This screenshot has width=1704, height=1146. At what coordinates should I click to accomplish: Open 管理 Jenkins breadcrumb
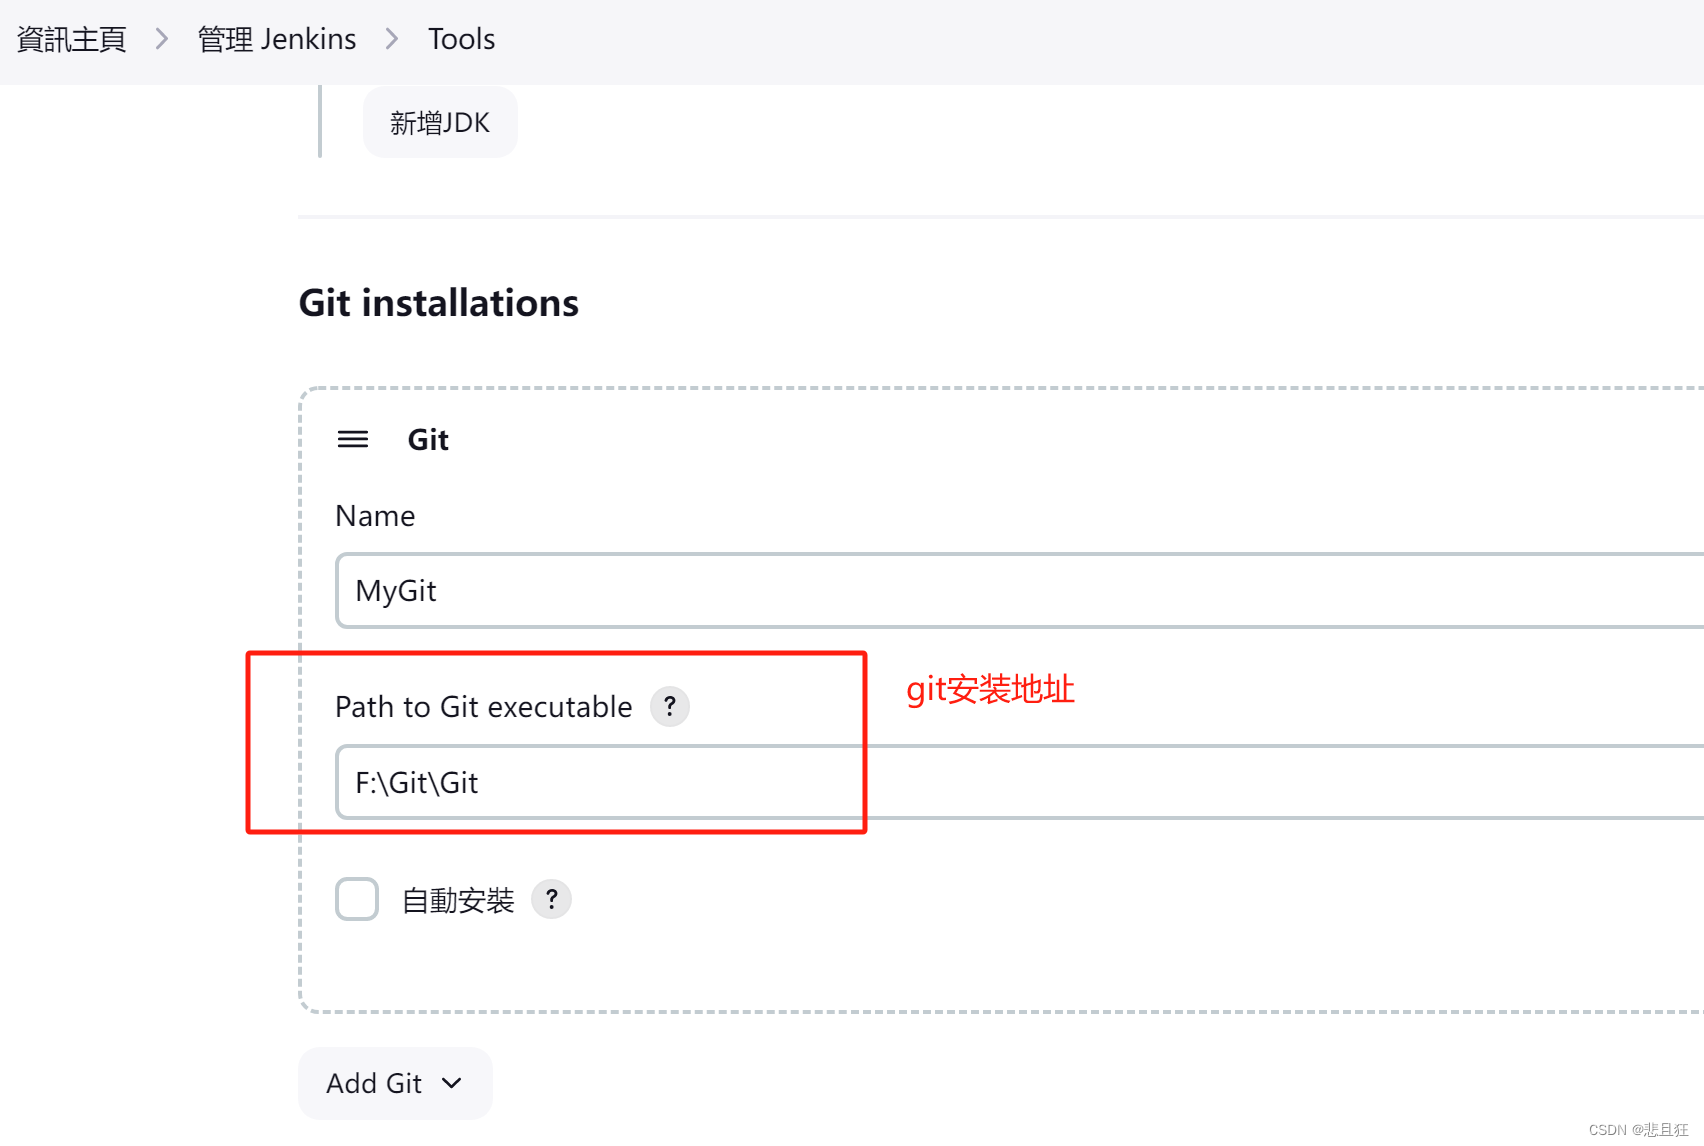coord(277,39)
